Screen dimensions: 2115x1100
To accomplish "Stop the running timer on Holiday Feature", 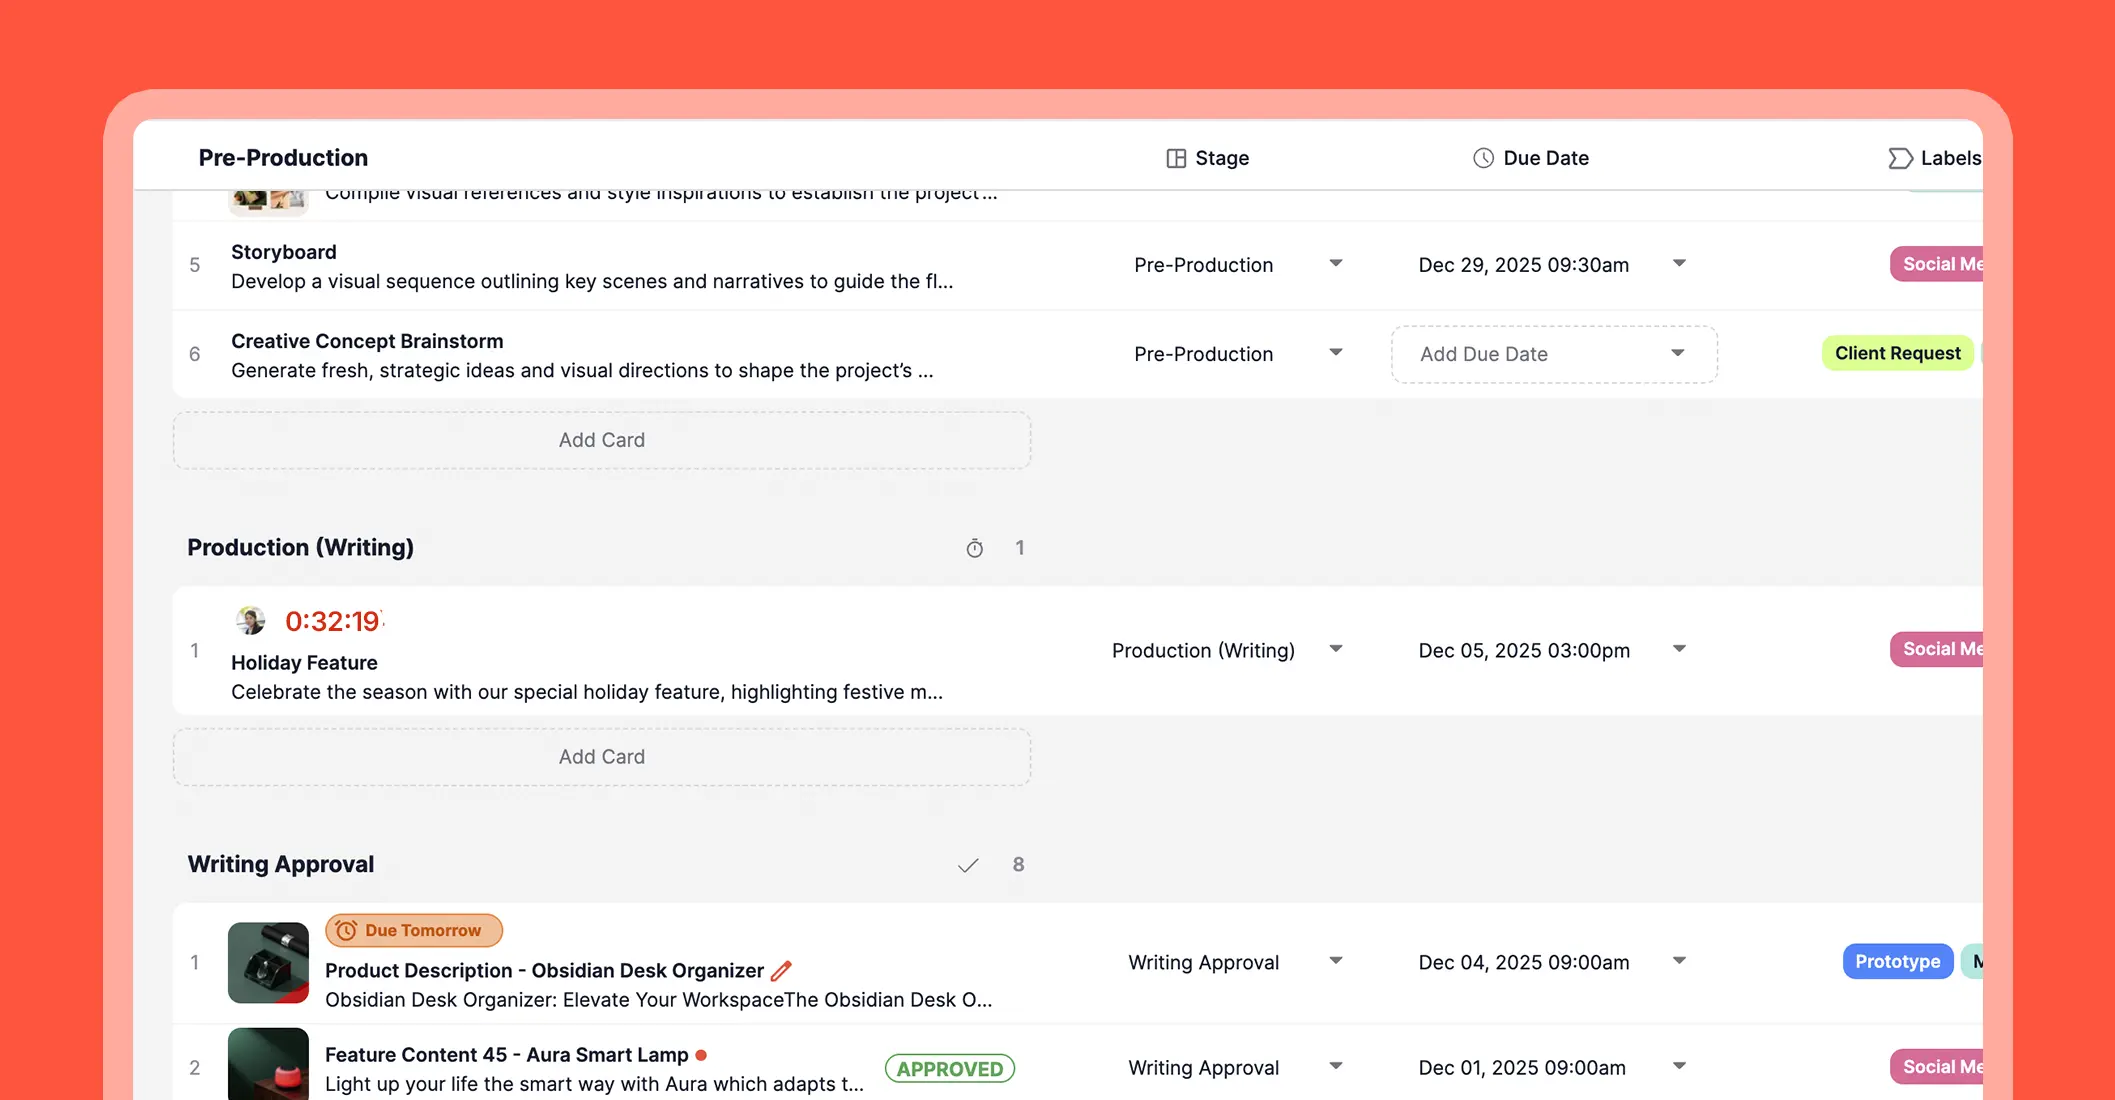I will (335, 621).
